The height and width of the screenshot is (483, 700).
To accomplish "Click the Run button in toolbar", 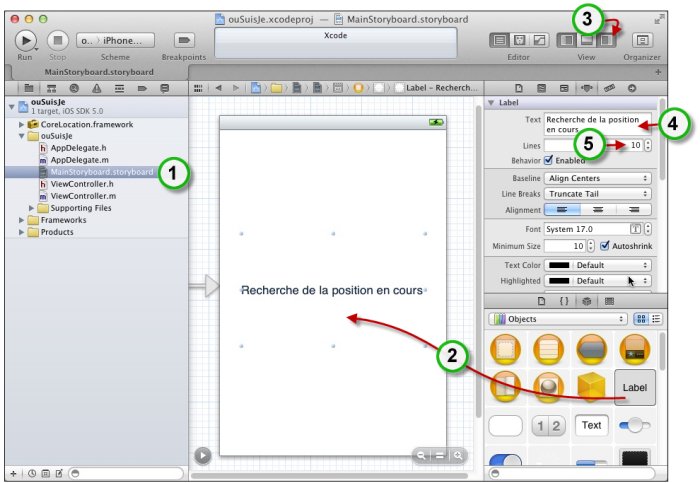I will pyautogui.click(x=25, y=41).
